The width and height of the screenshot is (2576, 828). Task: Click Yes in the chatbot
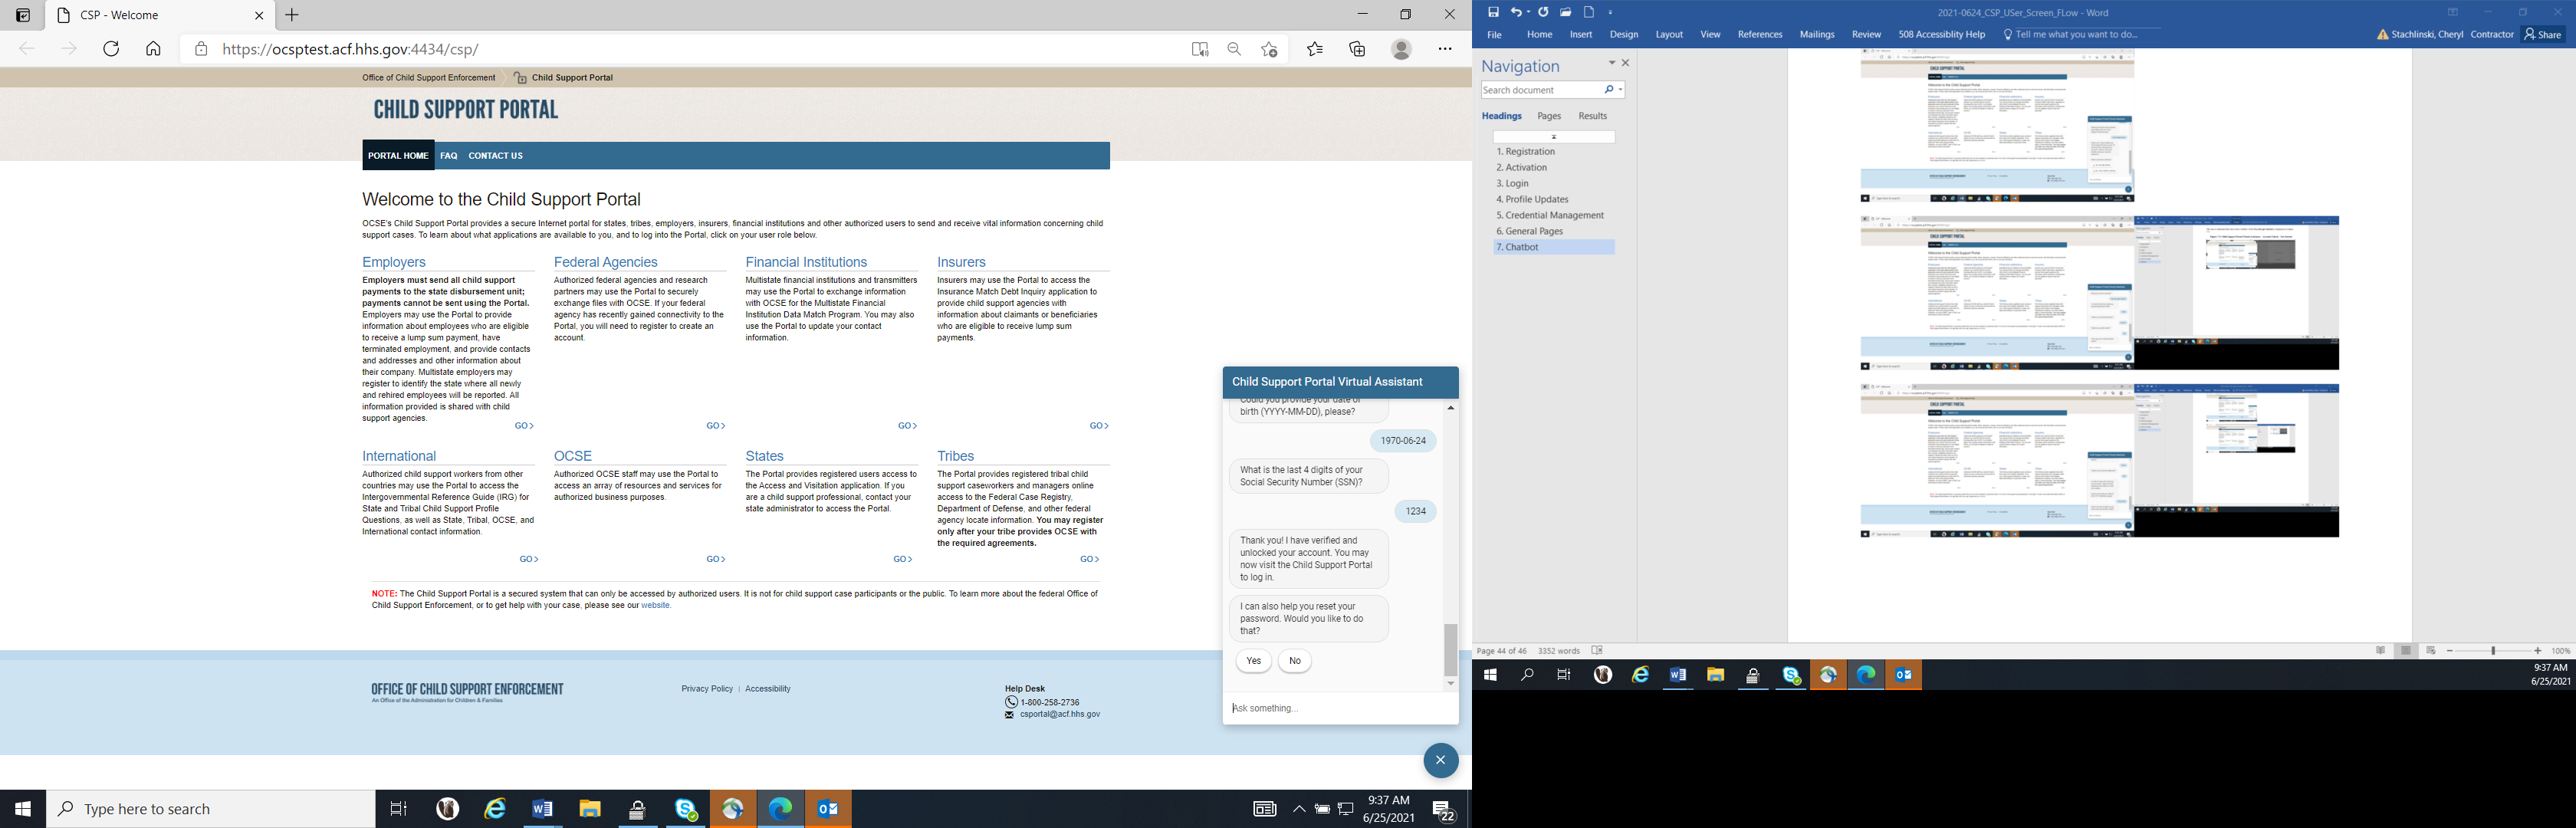point(1253,661)
